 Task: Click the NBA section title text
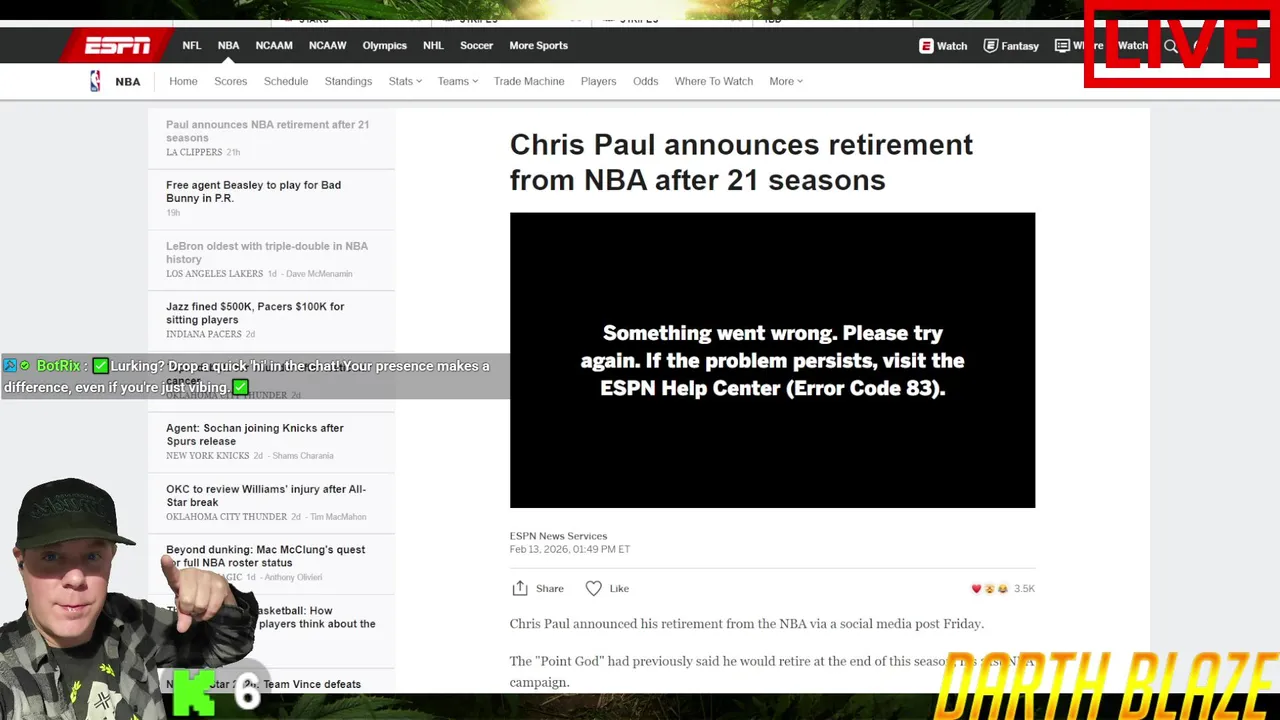coord(128,81)
